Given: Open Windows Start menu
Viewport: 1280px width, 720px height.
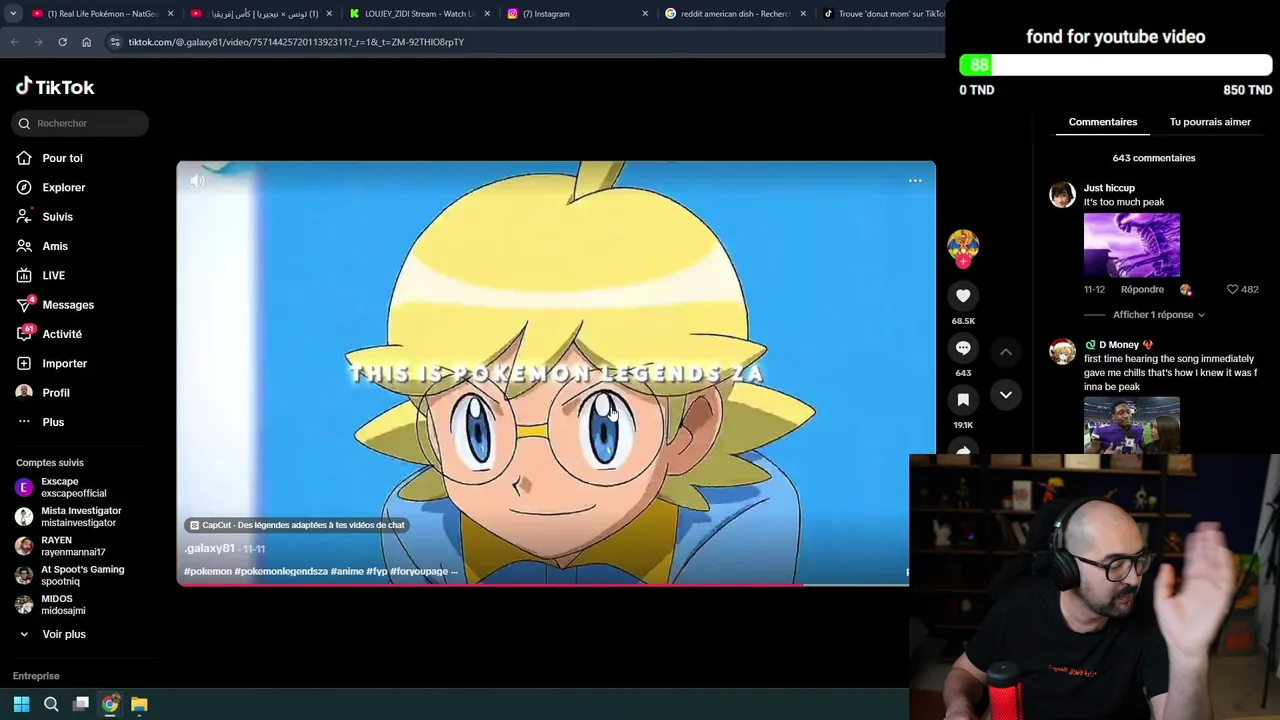Looking at the screenshot, I should point(21,704).
